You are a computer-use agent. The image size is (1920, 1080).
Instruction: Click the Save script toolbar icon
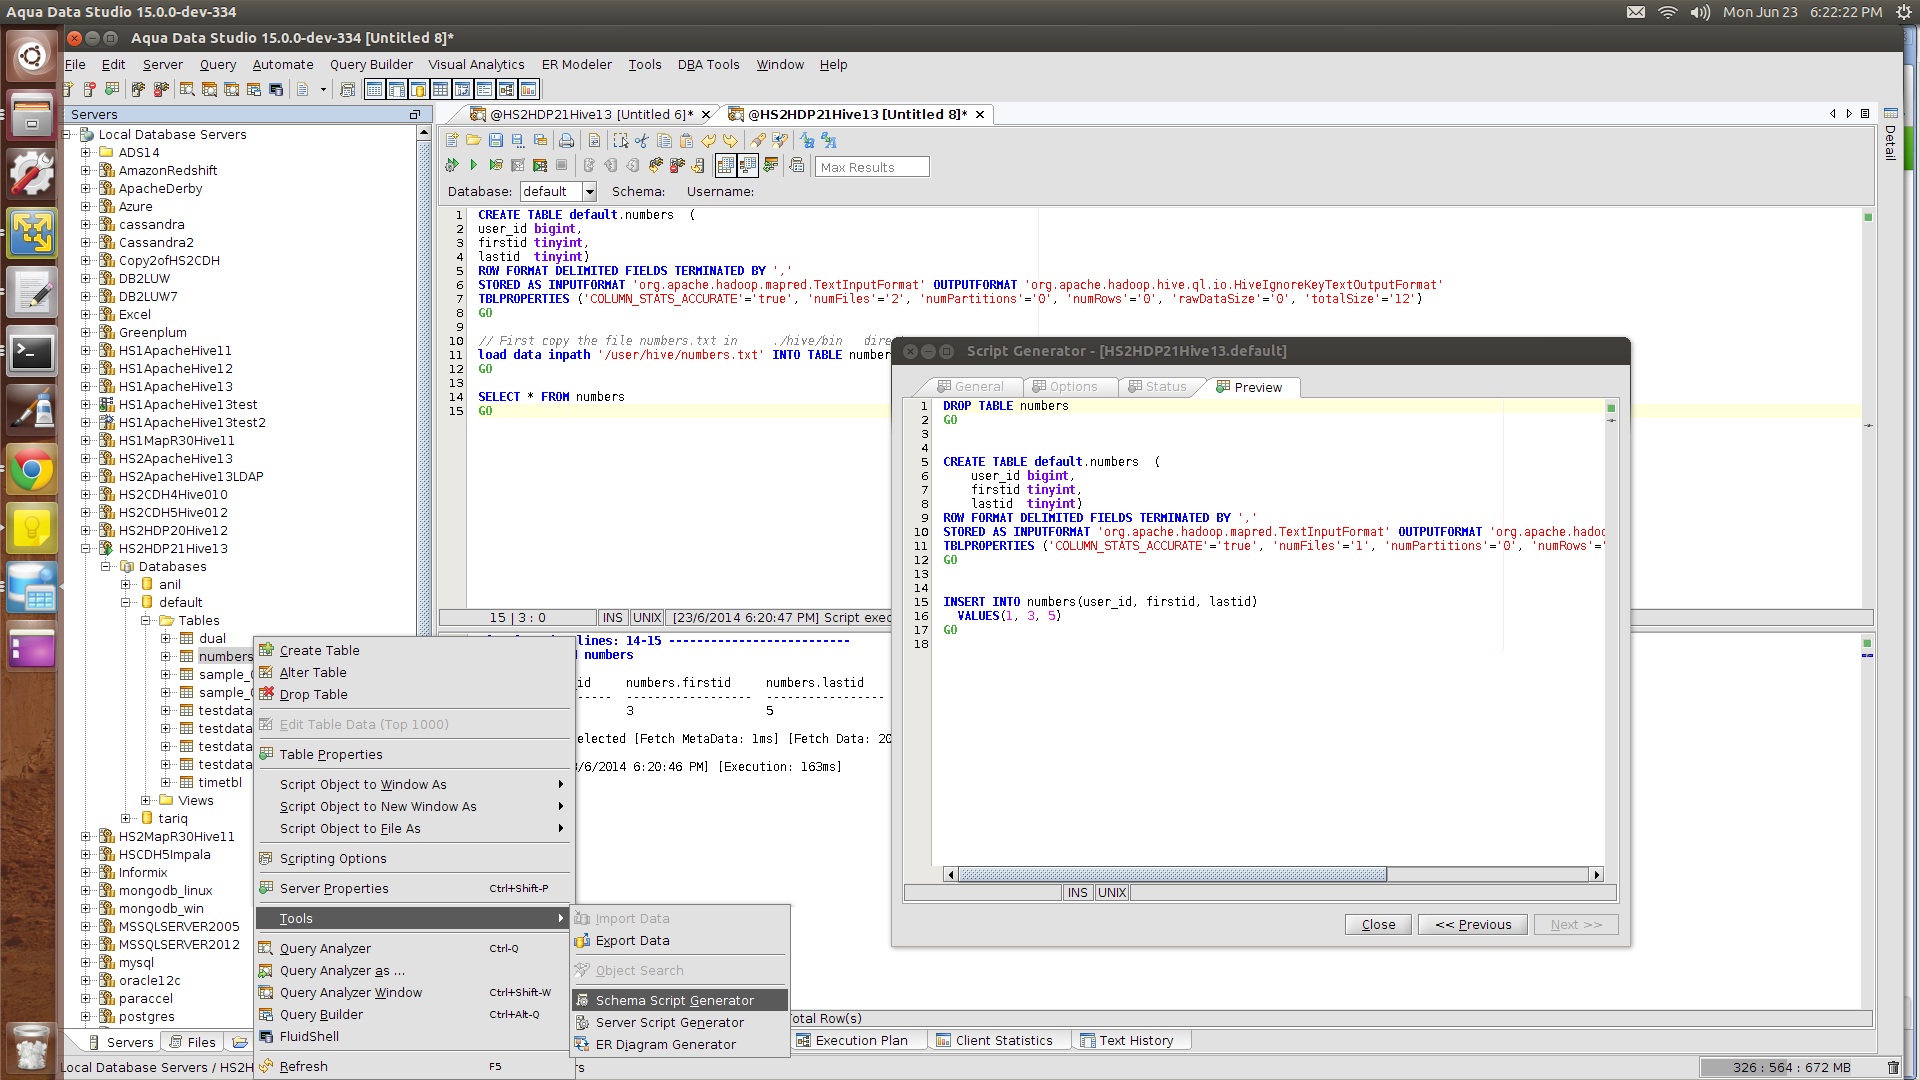click(496, 141)
